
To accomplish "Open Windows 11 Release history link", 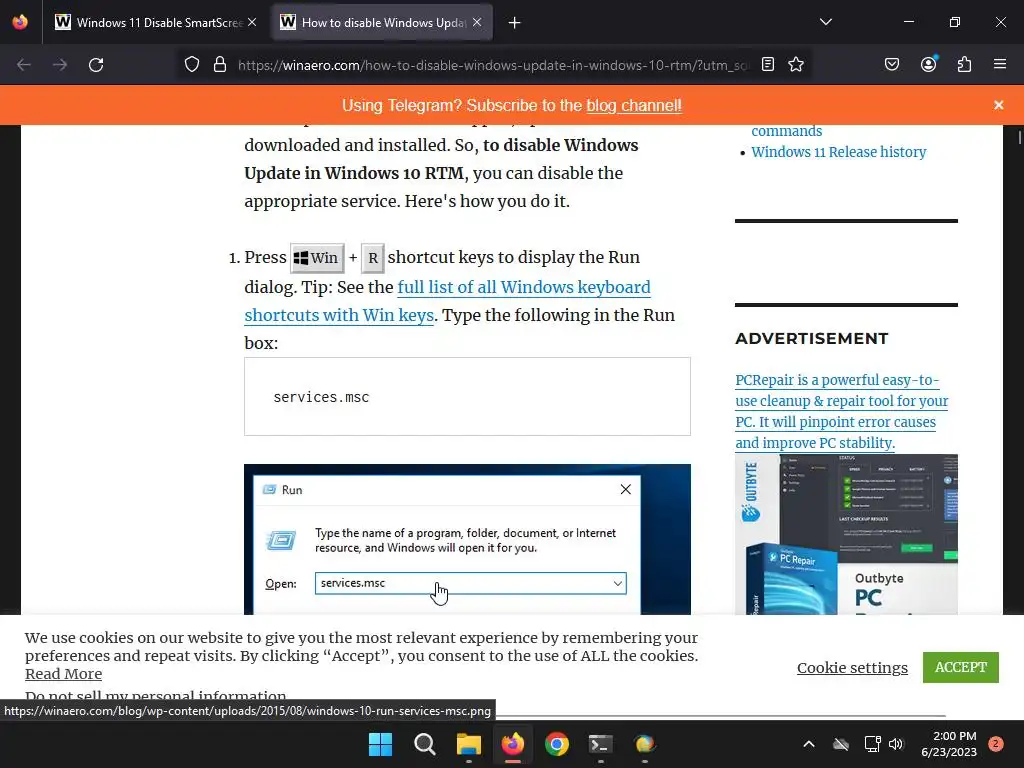I will pos(839,152).
